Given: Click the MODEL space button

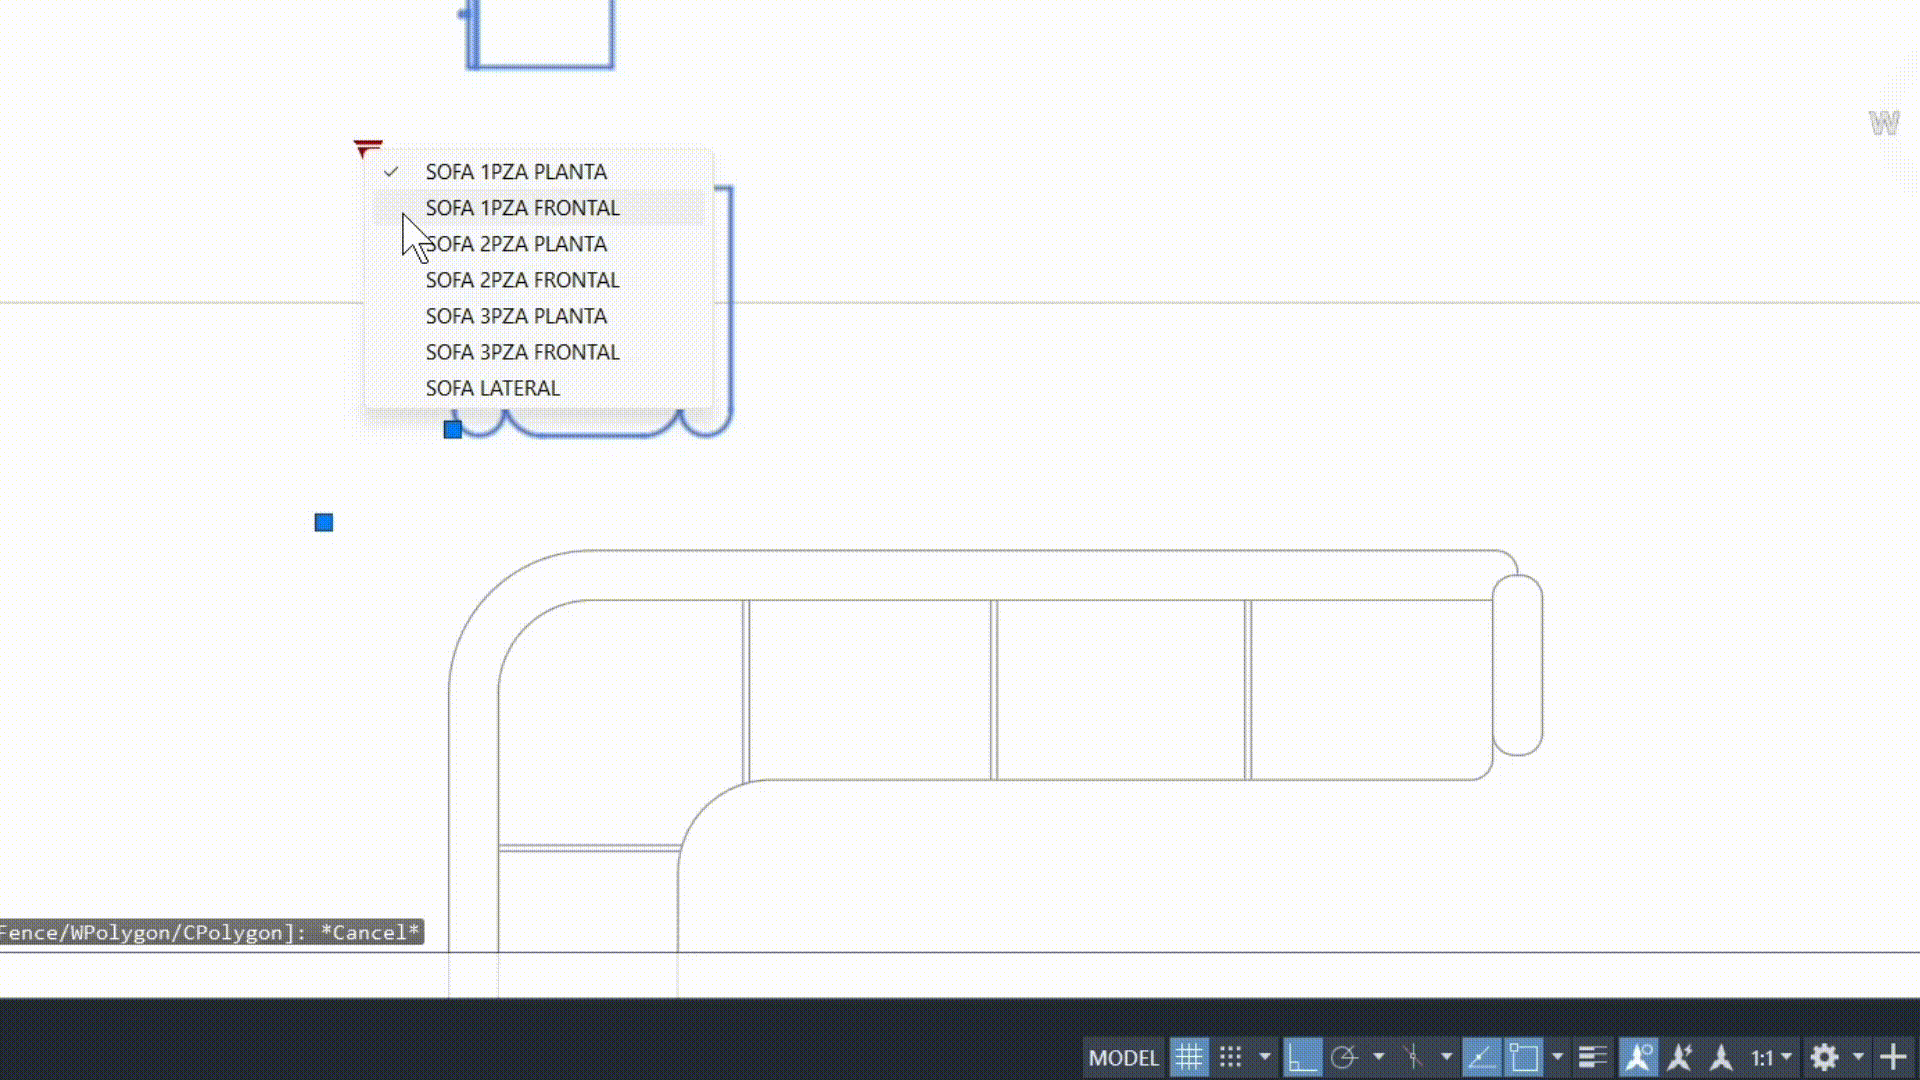Looking at the screenshot, I should [1123, 1057].
